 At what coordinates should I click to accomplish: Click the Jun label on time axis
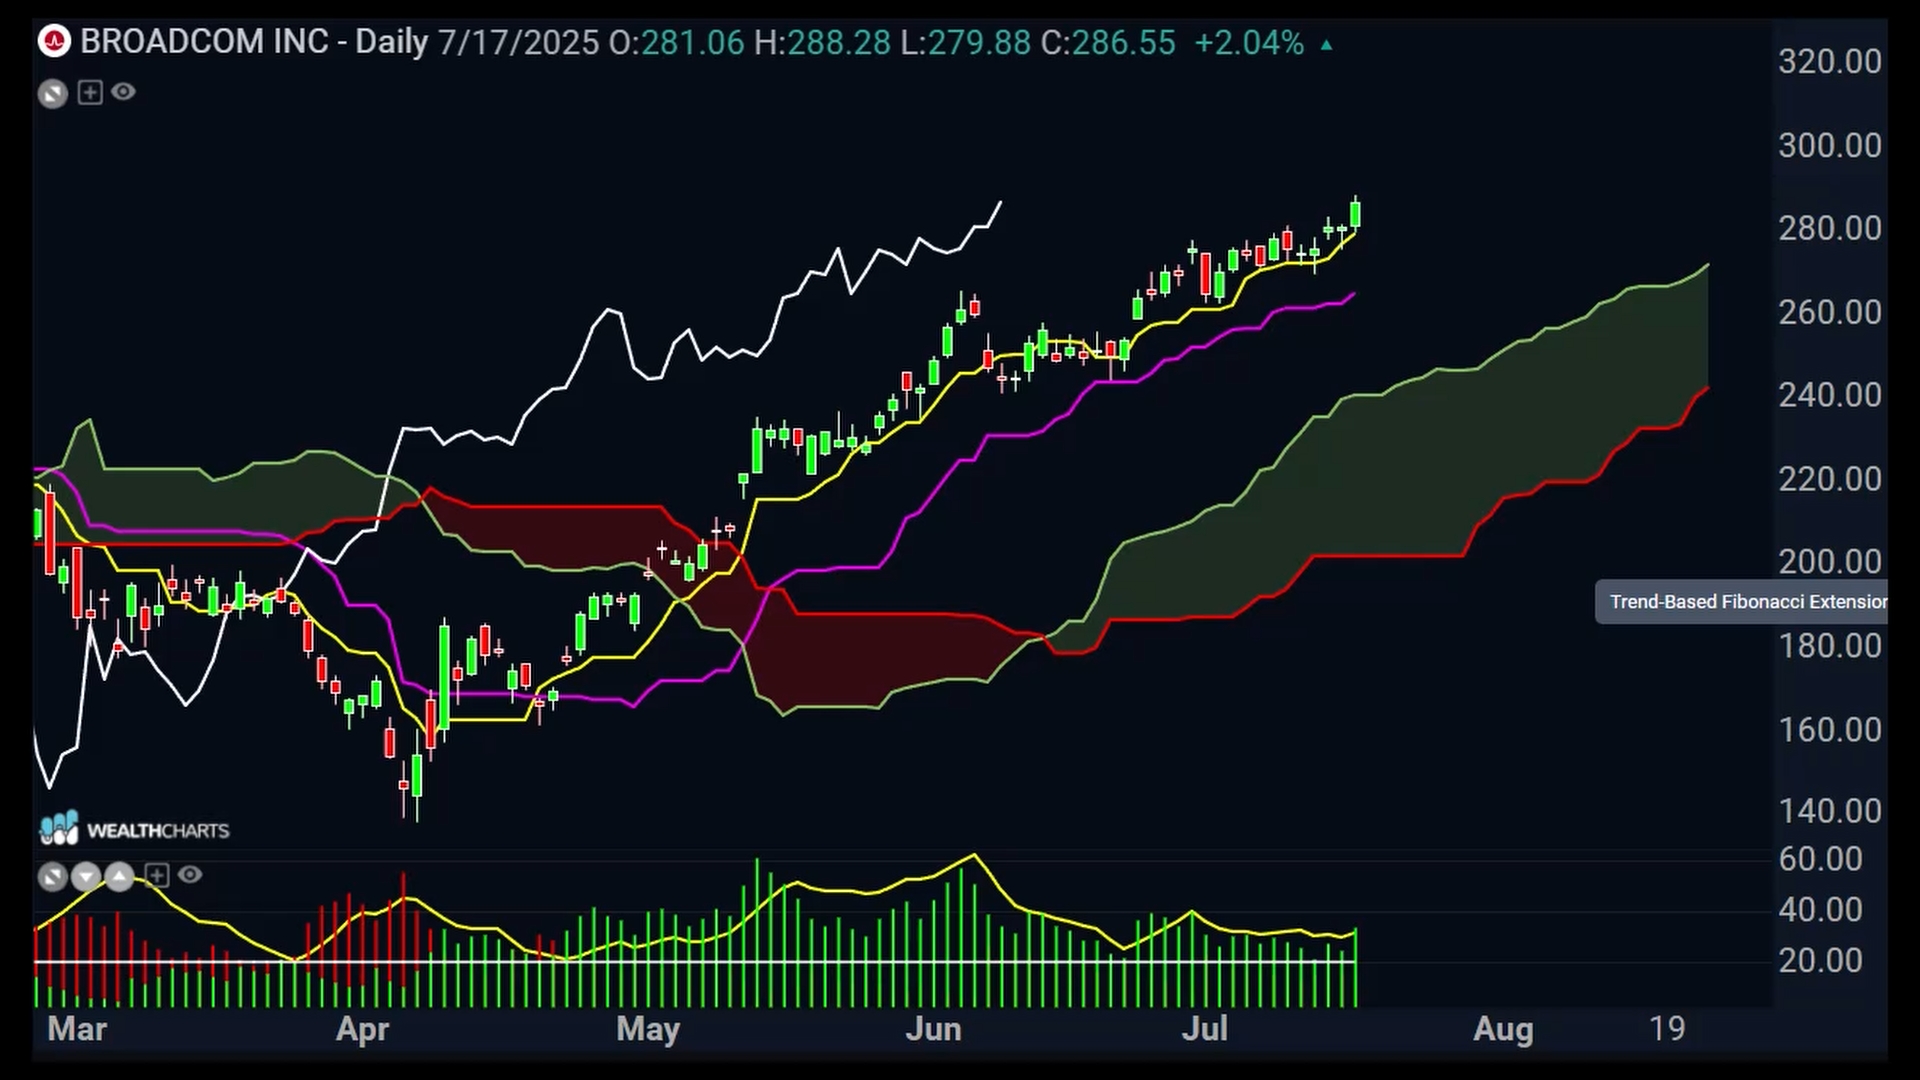point(933,1029)
